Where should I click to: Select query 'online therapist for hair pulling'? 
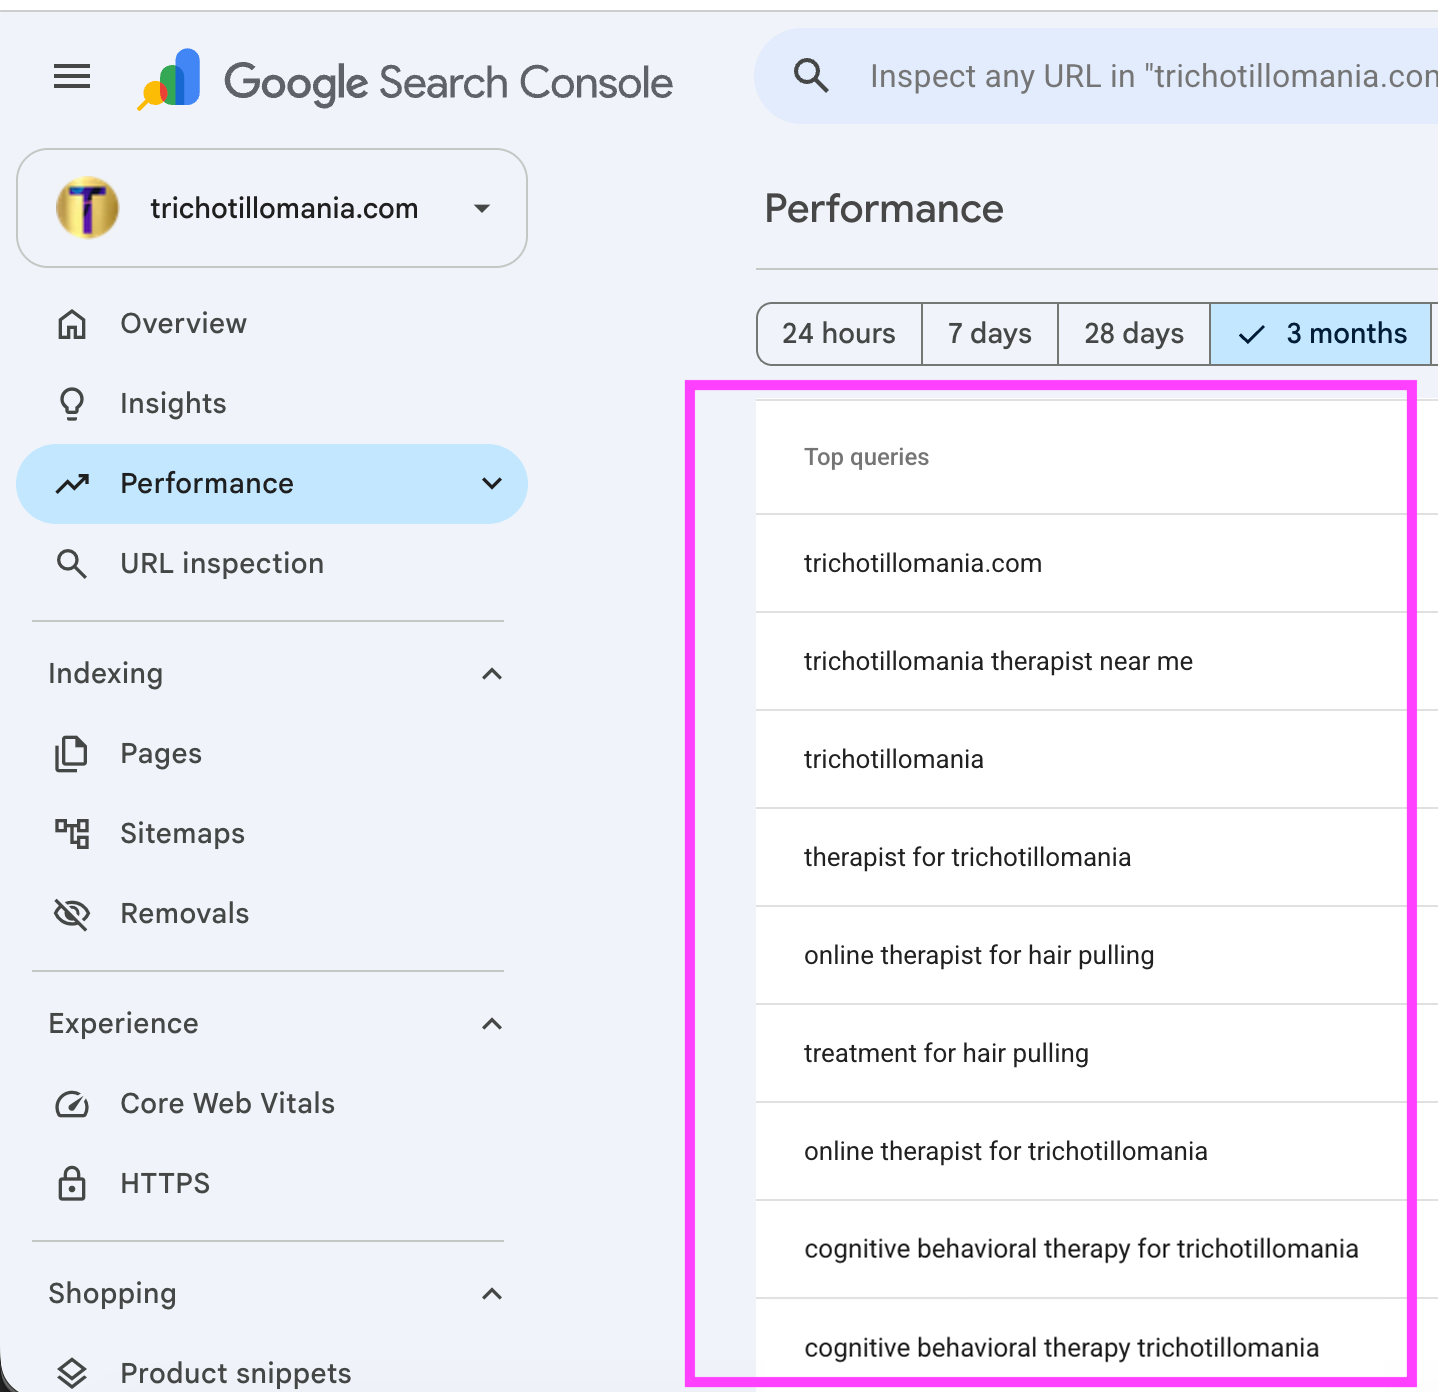pyautogui.click(x=979, y=955)
